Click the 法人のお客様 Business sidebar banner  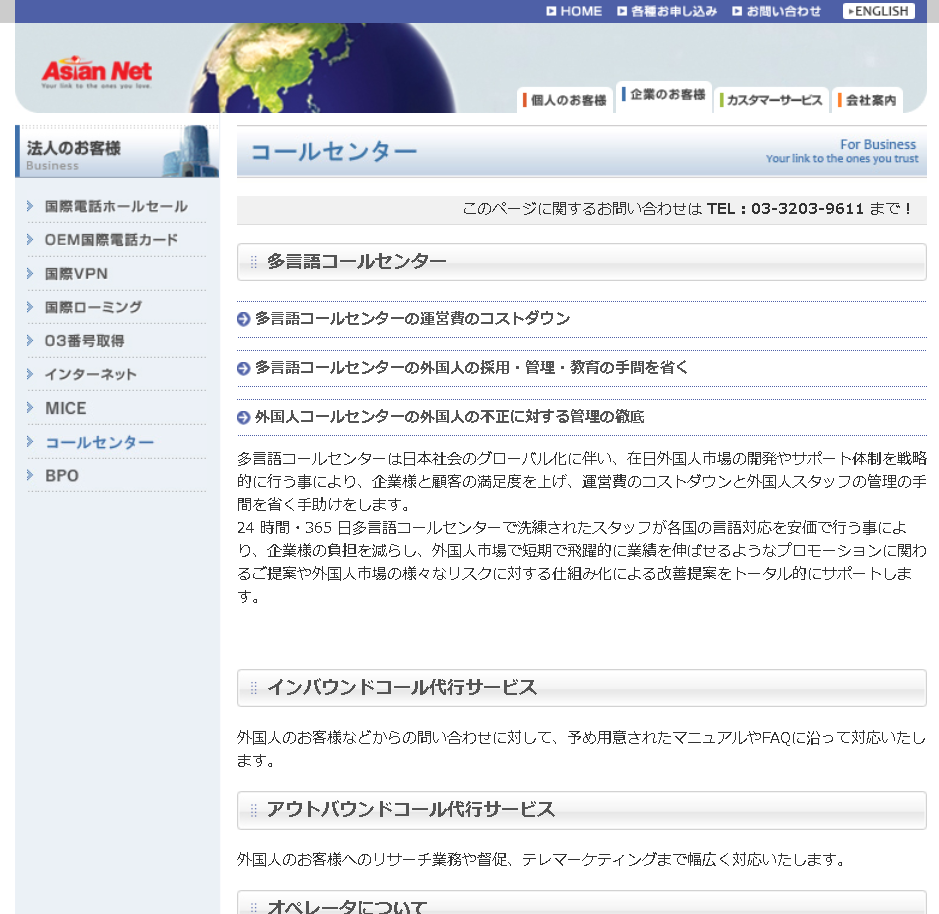tap(117, 152)
